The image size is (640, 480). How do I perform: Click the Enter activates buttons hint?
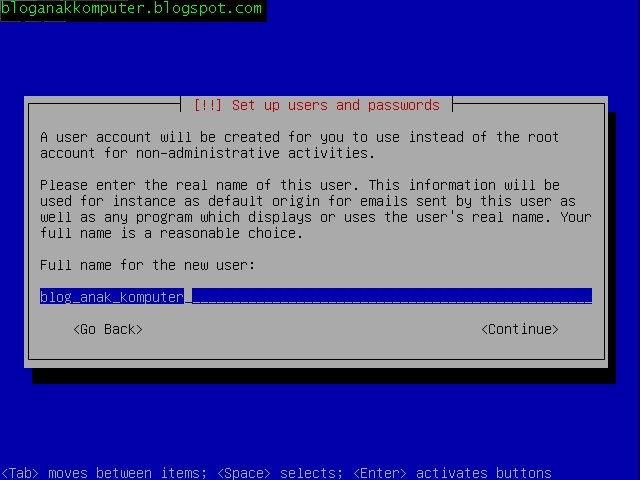[x=452, y=473]
